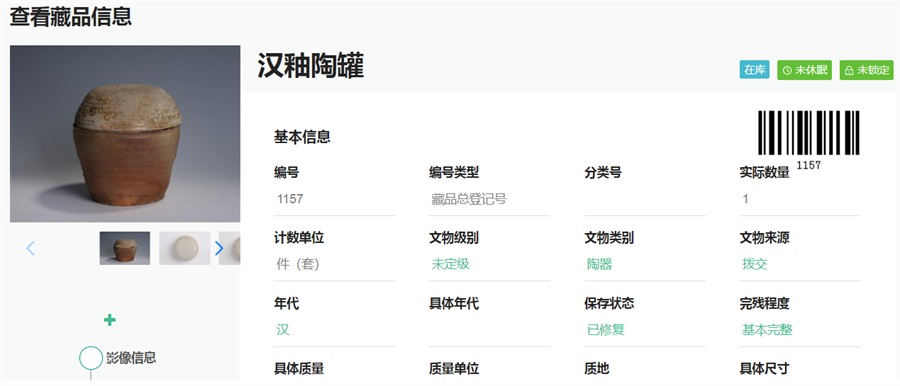Click the 质地 label
Viewport: 900px width, 386px height.
tap(597, 369)
